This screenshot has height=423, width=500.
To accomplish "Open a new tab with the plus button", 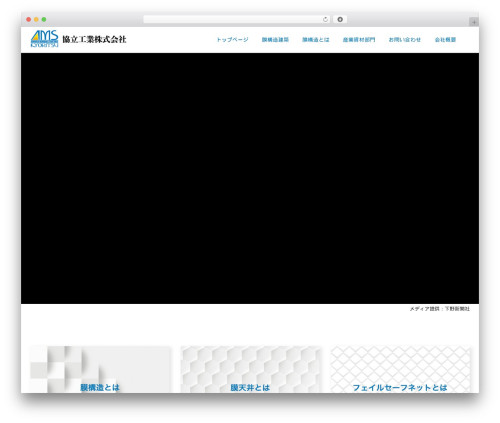I will (474, 22).
